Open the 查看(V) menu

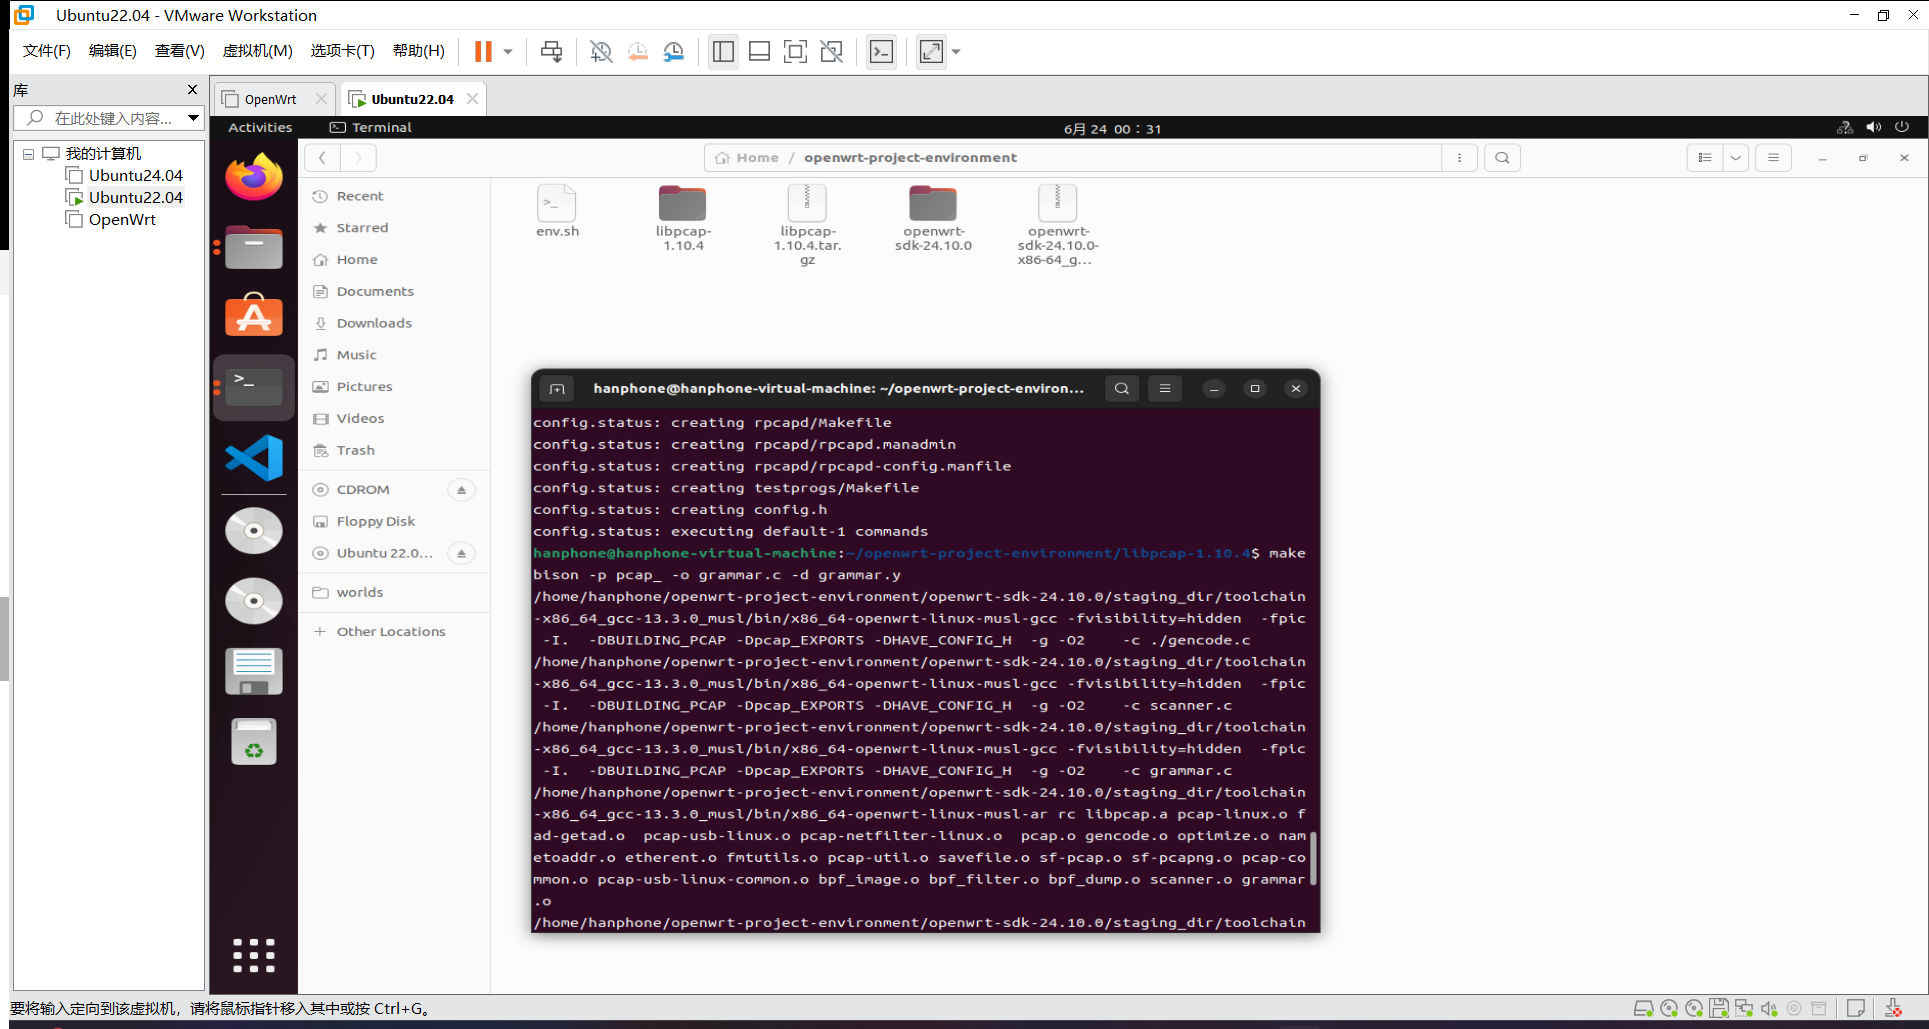(180, 51)
